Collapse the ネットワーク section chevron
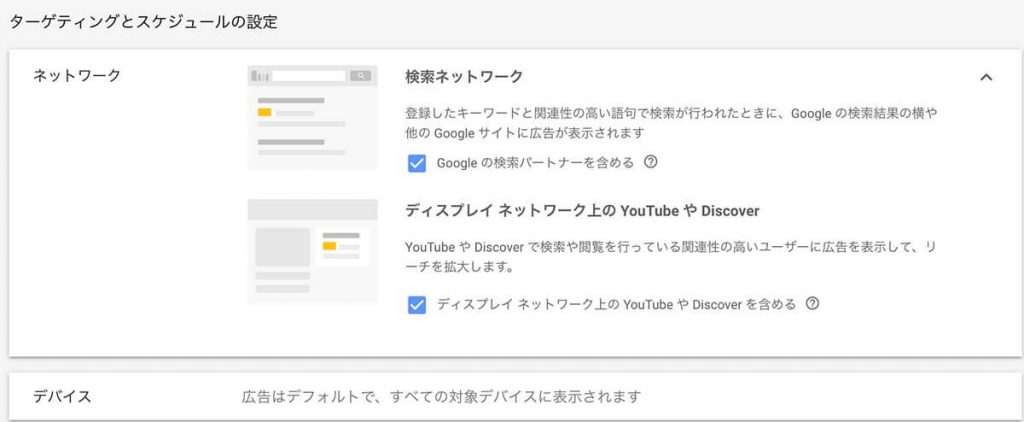 (986, 77)
